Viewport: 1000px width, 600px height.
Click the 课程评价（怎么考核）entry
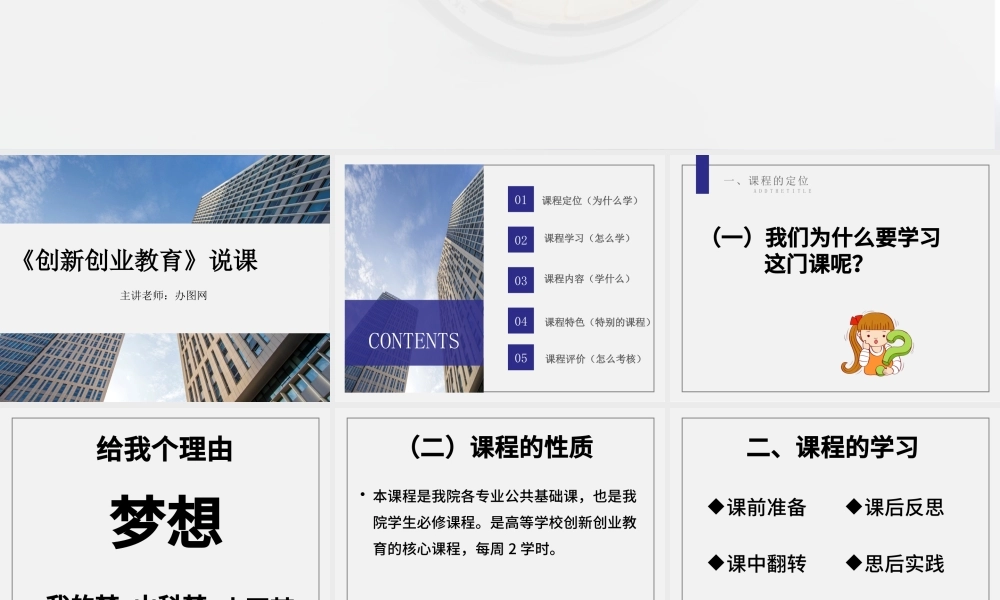click(x=593, y=359)
